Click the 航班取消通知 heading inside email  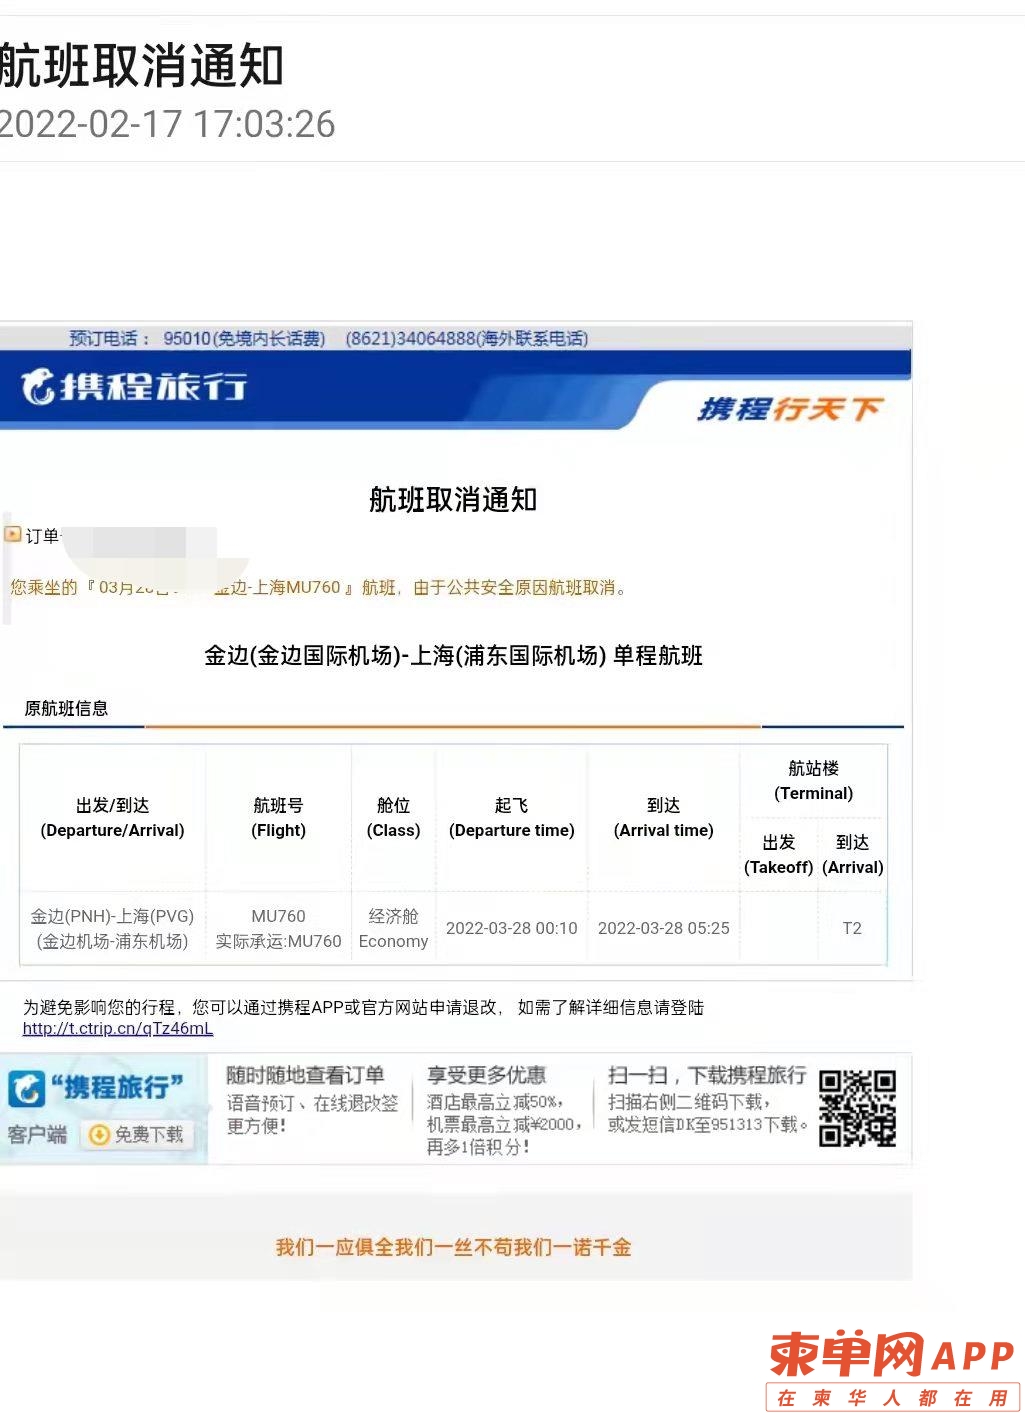pos(453,499)
